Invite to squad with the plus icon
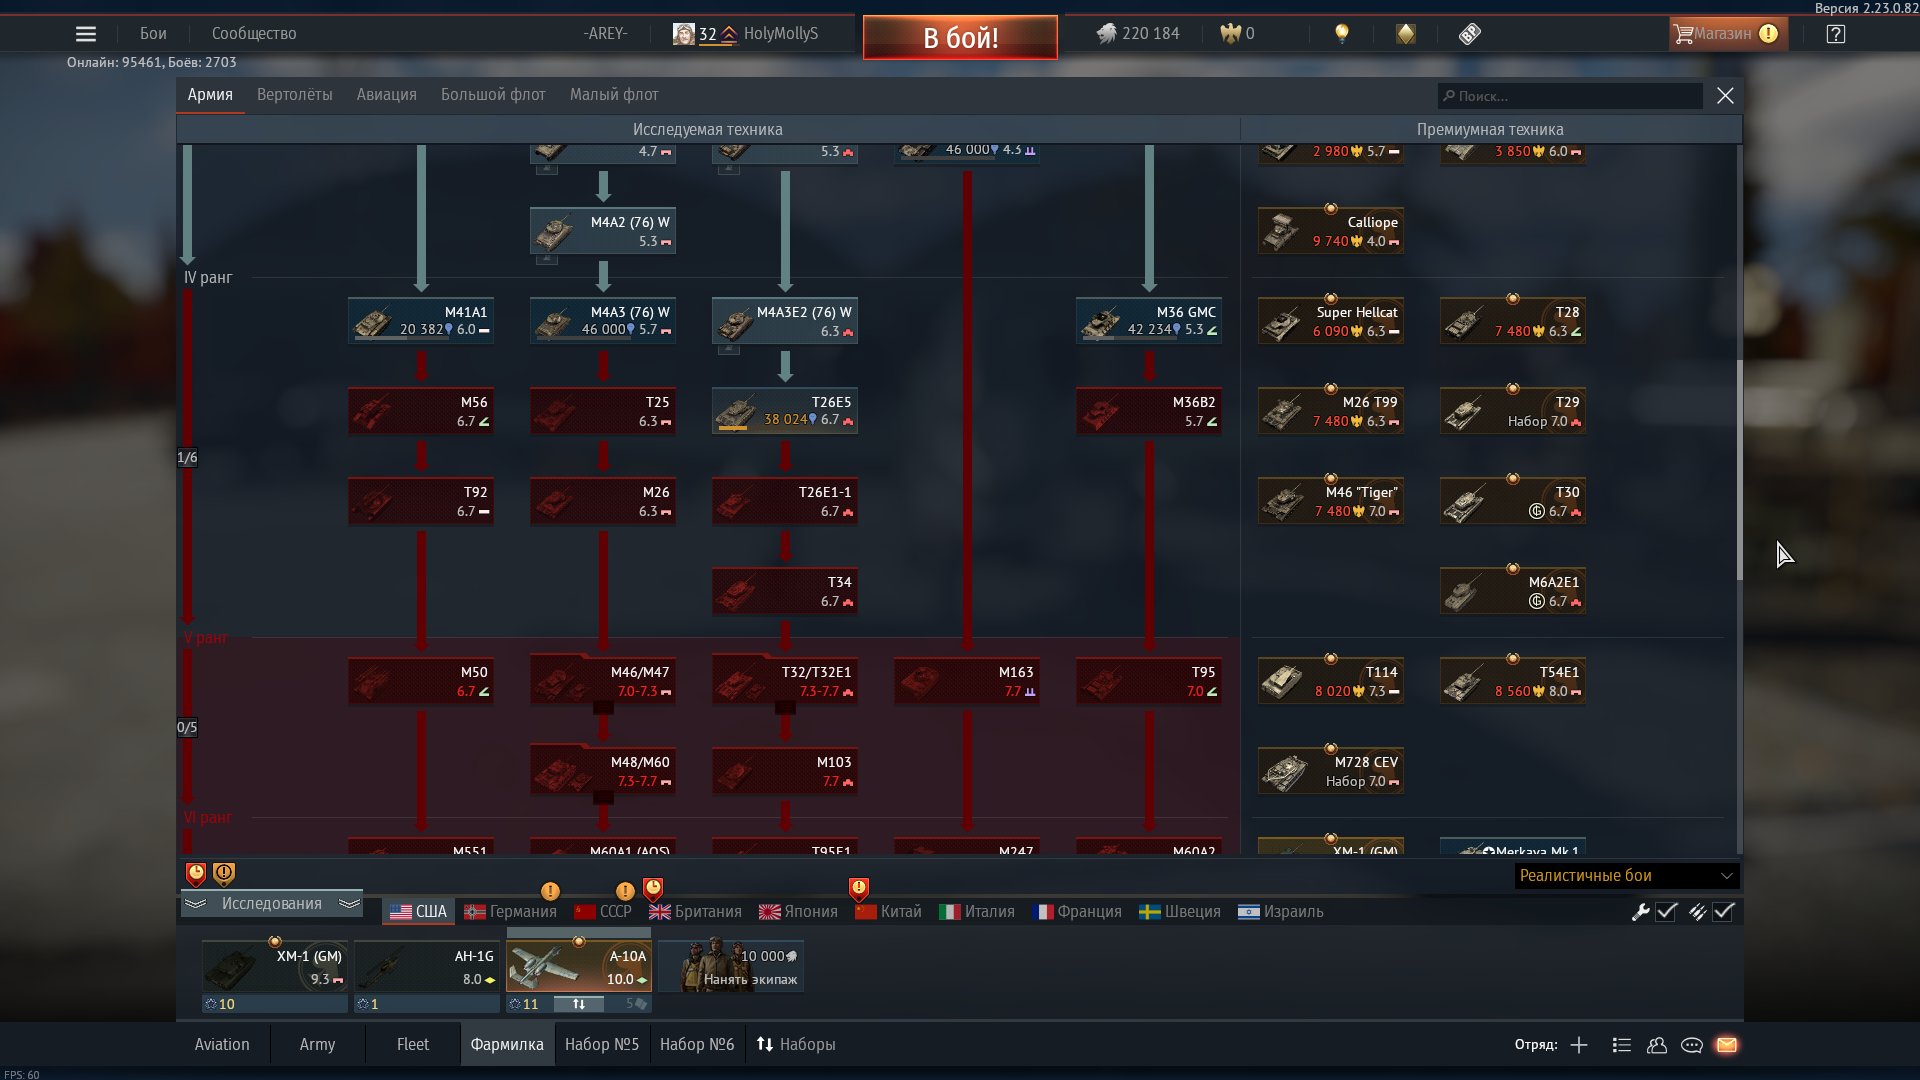The width and height of the screenshot is (1920, 1080). [x=1579, y=1045]
